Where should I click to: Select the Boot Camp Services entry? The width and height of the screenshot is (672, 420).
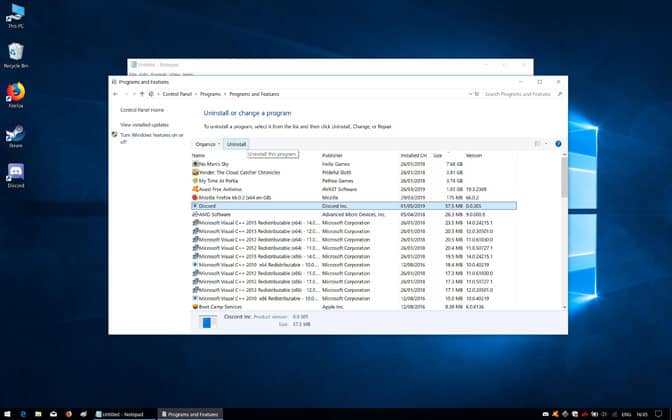click(354, 307)
